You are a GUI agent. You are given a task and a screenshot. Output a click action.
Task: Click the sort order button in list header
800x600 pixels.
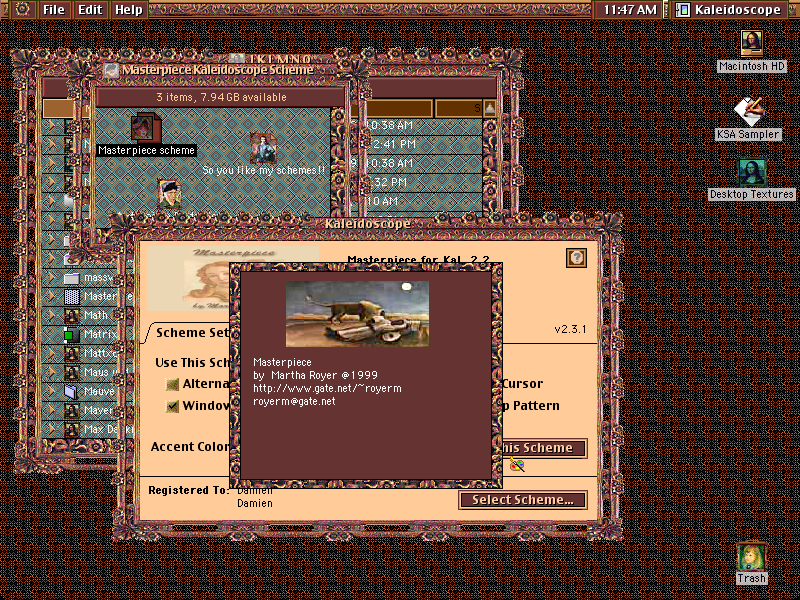point(490,108)
